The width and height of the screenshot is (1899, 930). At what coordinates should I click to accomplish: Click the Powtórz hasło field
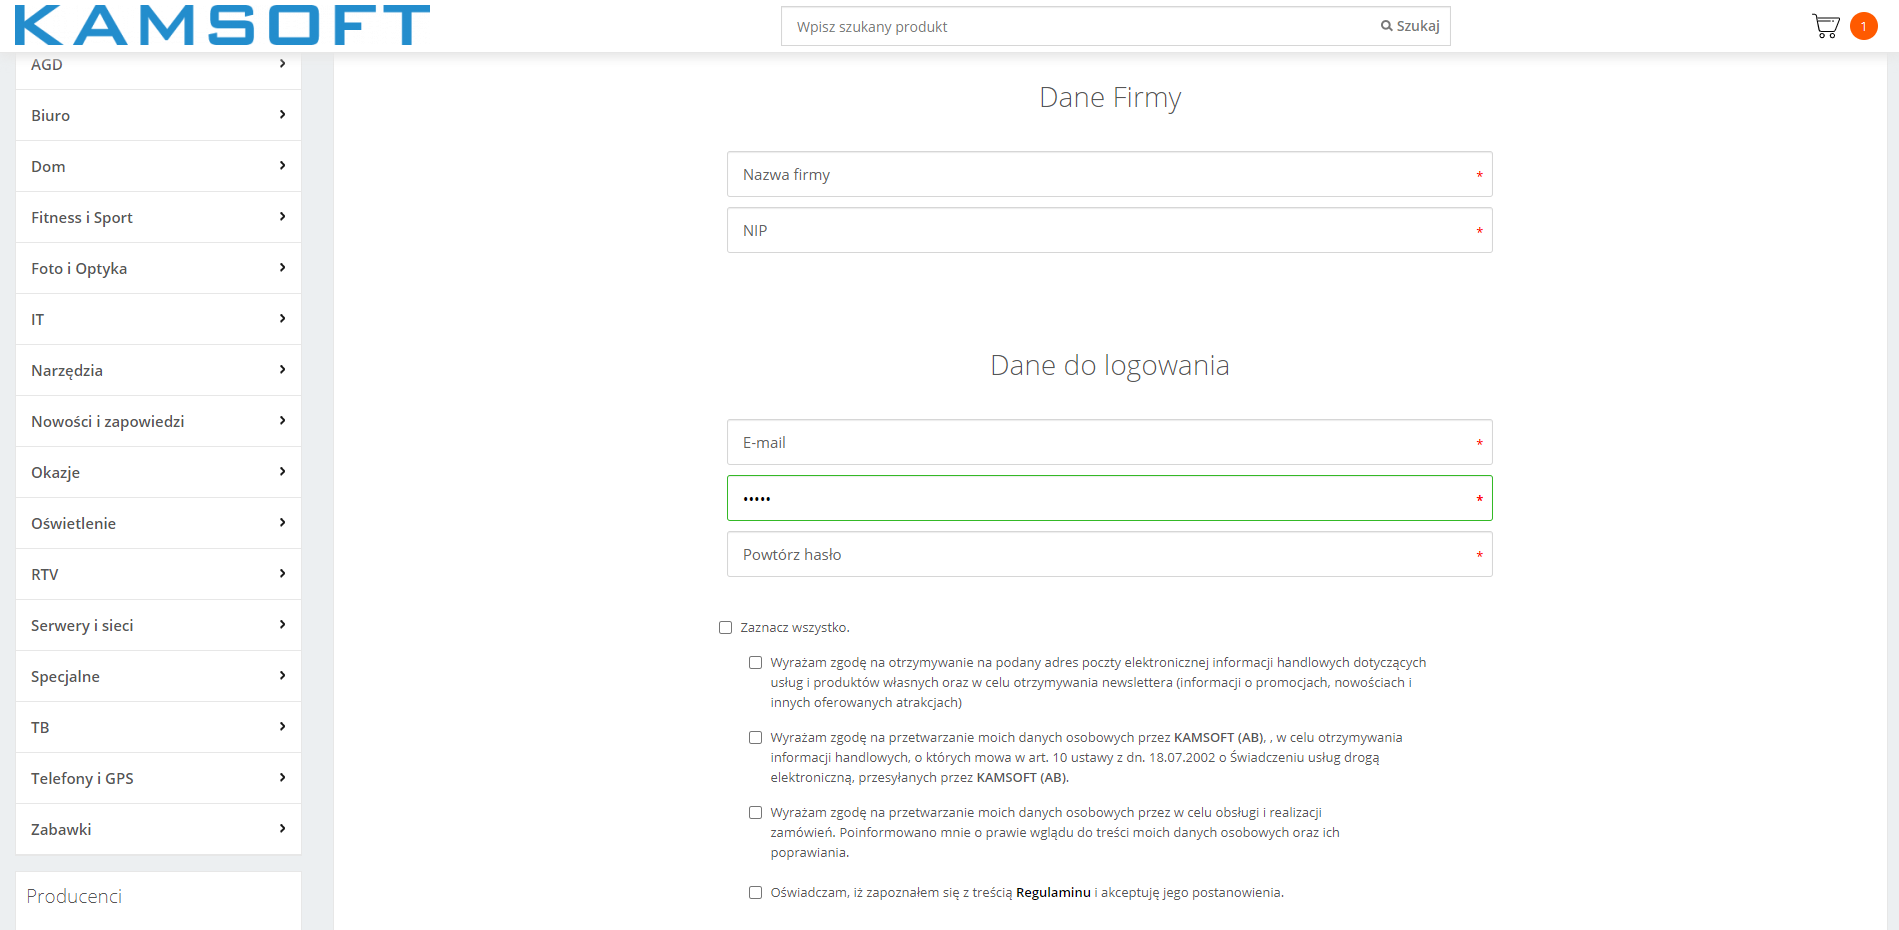(x=1109, y=554)
